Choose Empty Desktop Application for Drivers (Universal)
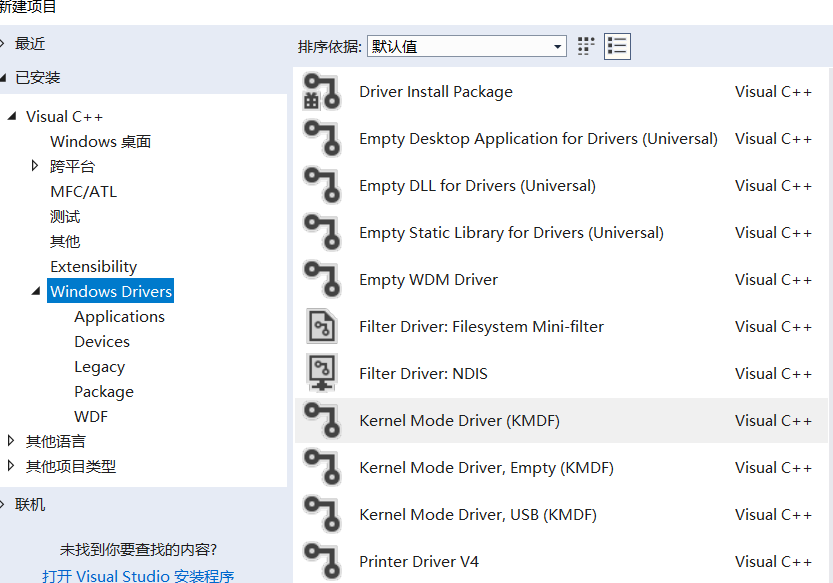833x583 pixels. click(538, 139)
